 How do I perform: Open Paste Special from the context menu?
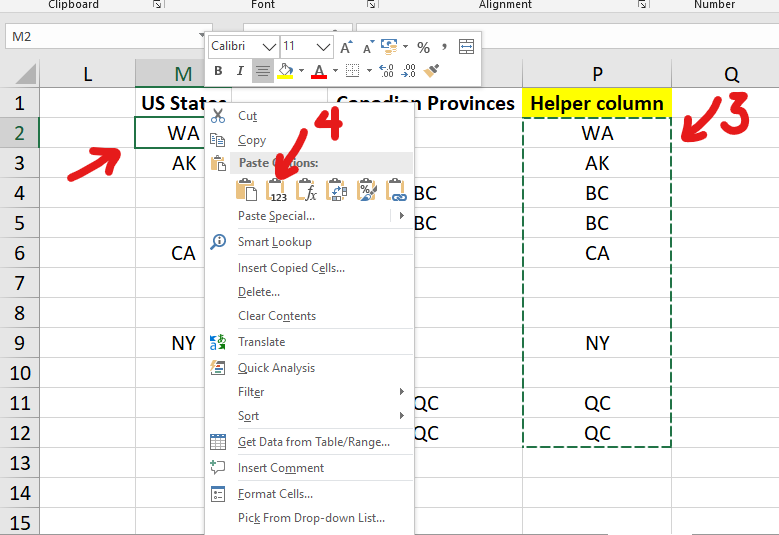[276, 216]
